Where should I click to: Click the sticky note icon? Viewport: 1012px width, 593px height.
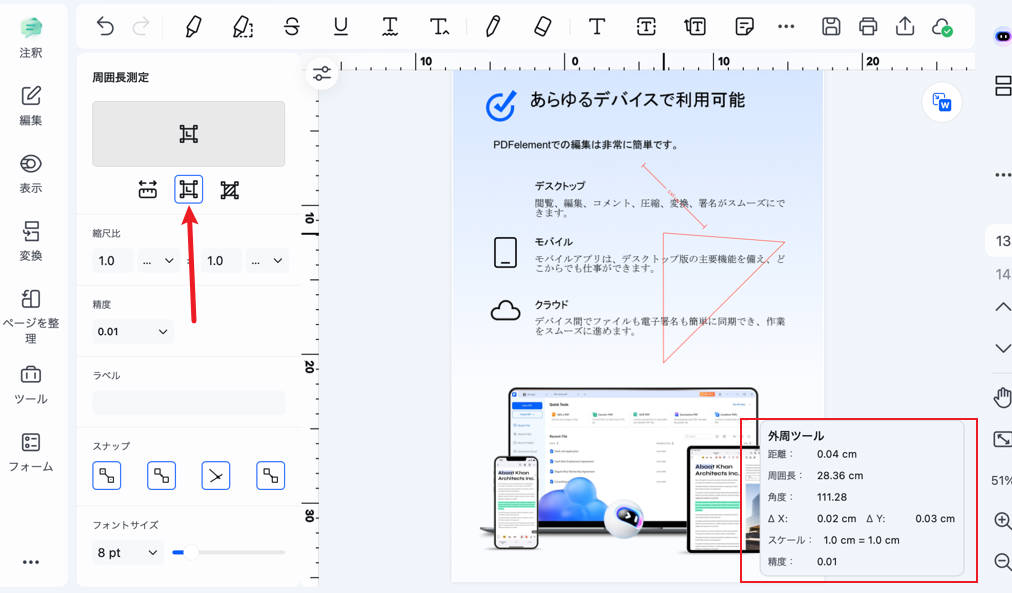click(x=744, y=27)
